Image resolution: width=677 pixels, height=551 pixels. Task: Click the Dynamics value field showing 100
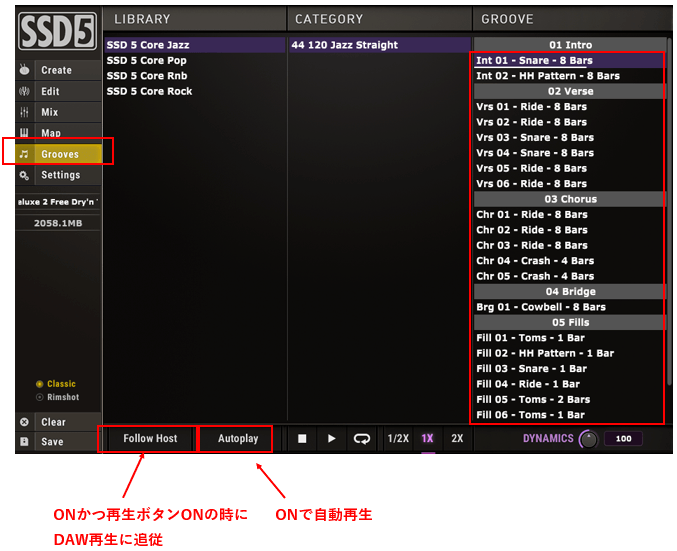623,439
